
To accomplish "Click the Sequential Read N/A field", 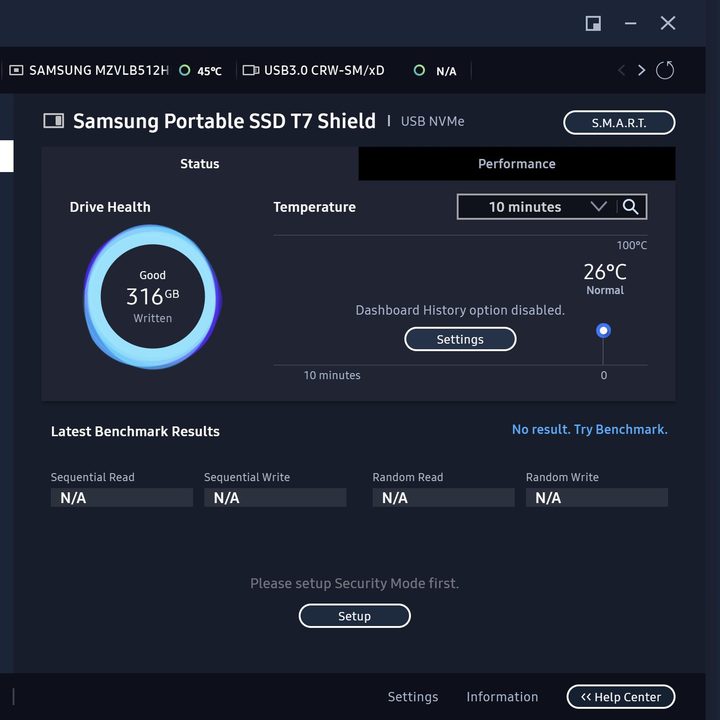I will pyautogui.click(x=122, y=497).
